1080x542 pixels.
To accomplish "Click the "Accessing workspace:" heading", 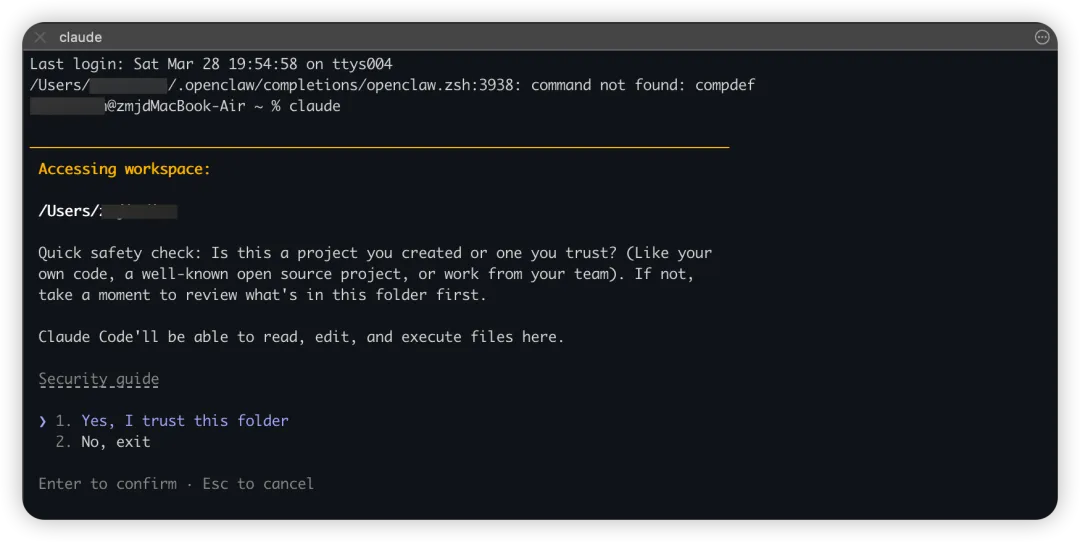I will [x=124, y=169].
